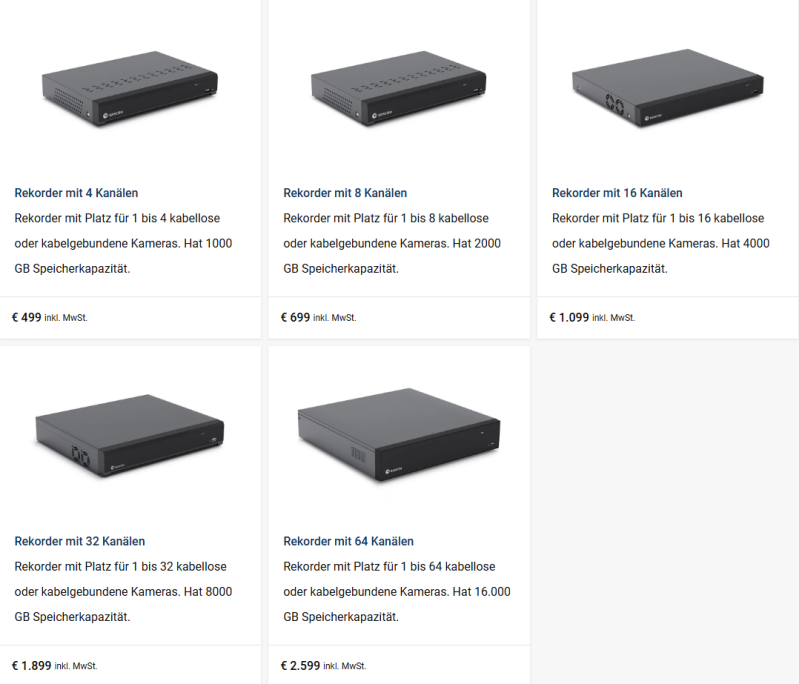Click the 8-channel recorder product image

398,93
